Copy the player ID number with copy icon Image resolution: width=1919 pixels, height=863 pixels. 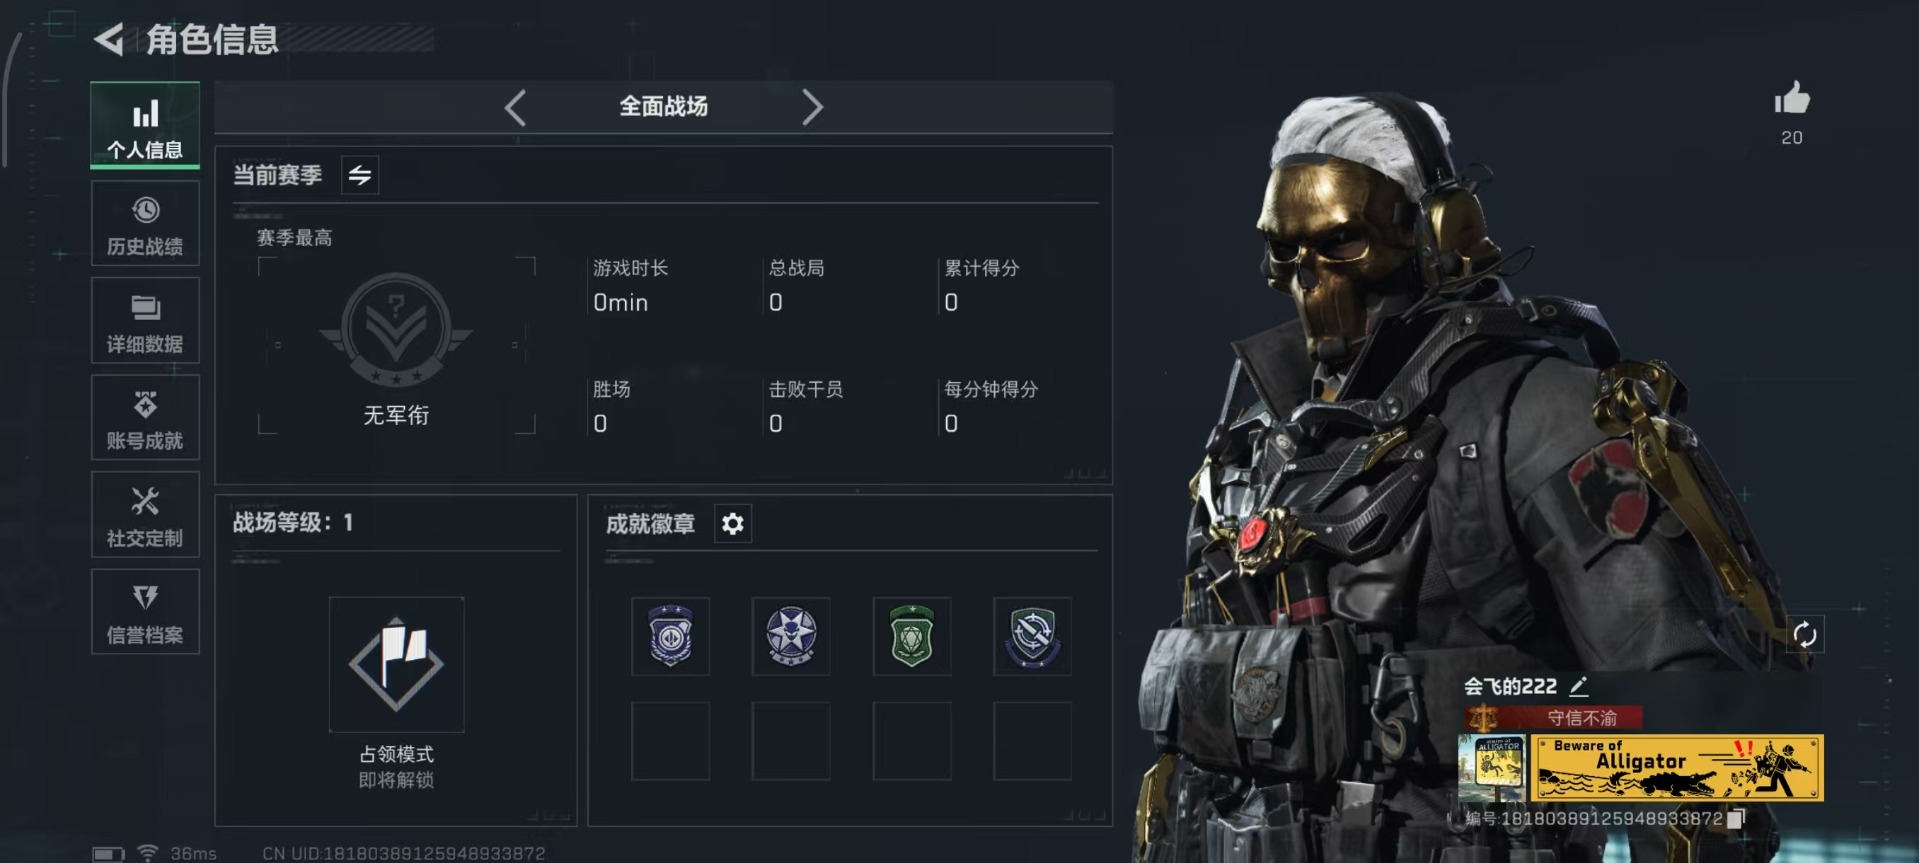tap(1736, 818)
